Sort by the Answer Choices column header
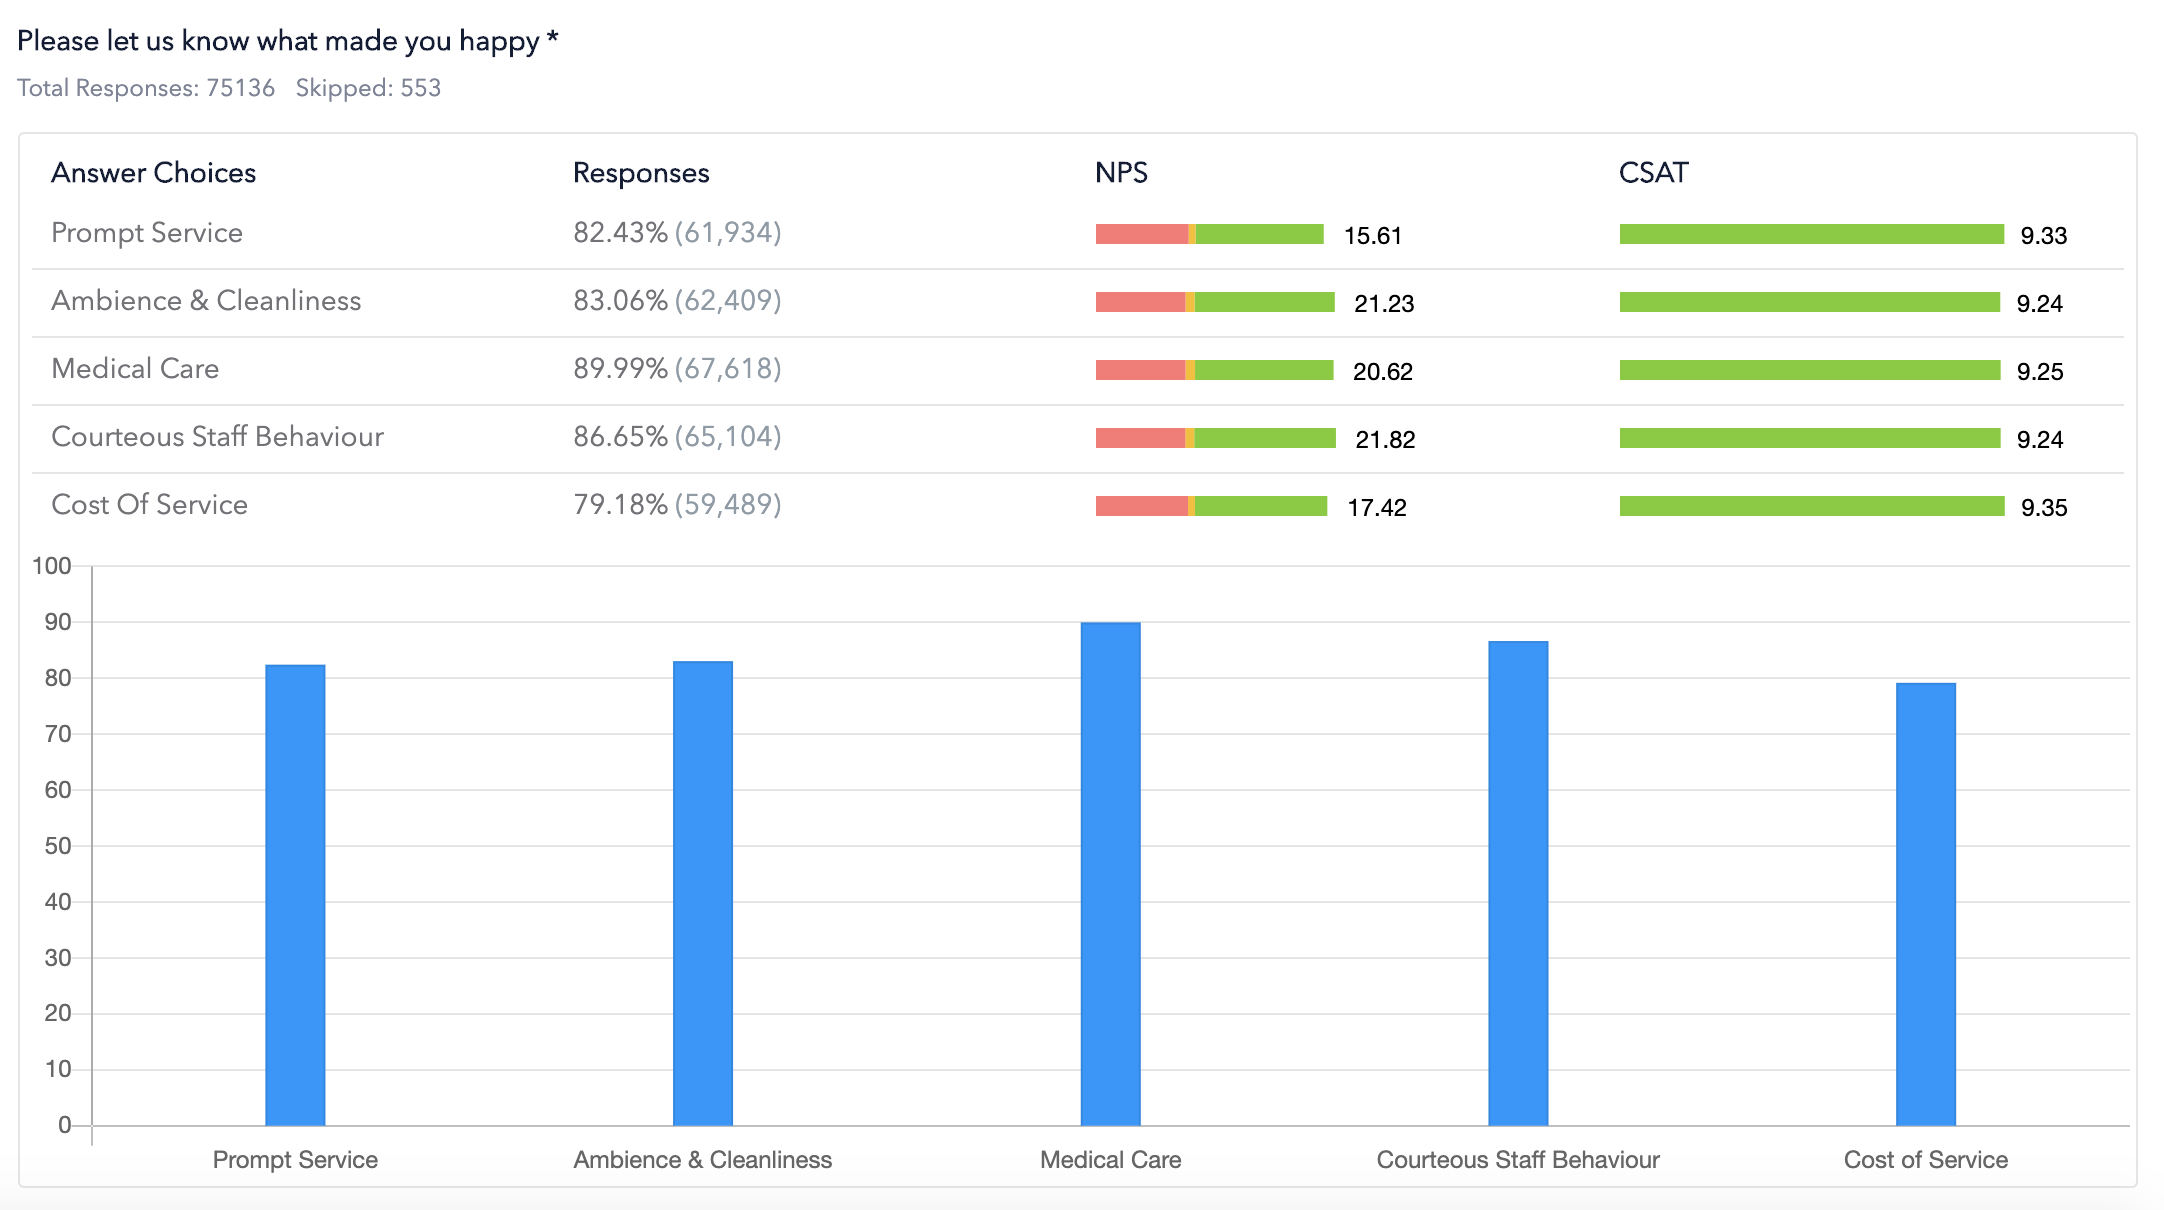 [x=153, y=172]
